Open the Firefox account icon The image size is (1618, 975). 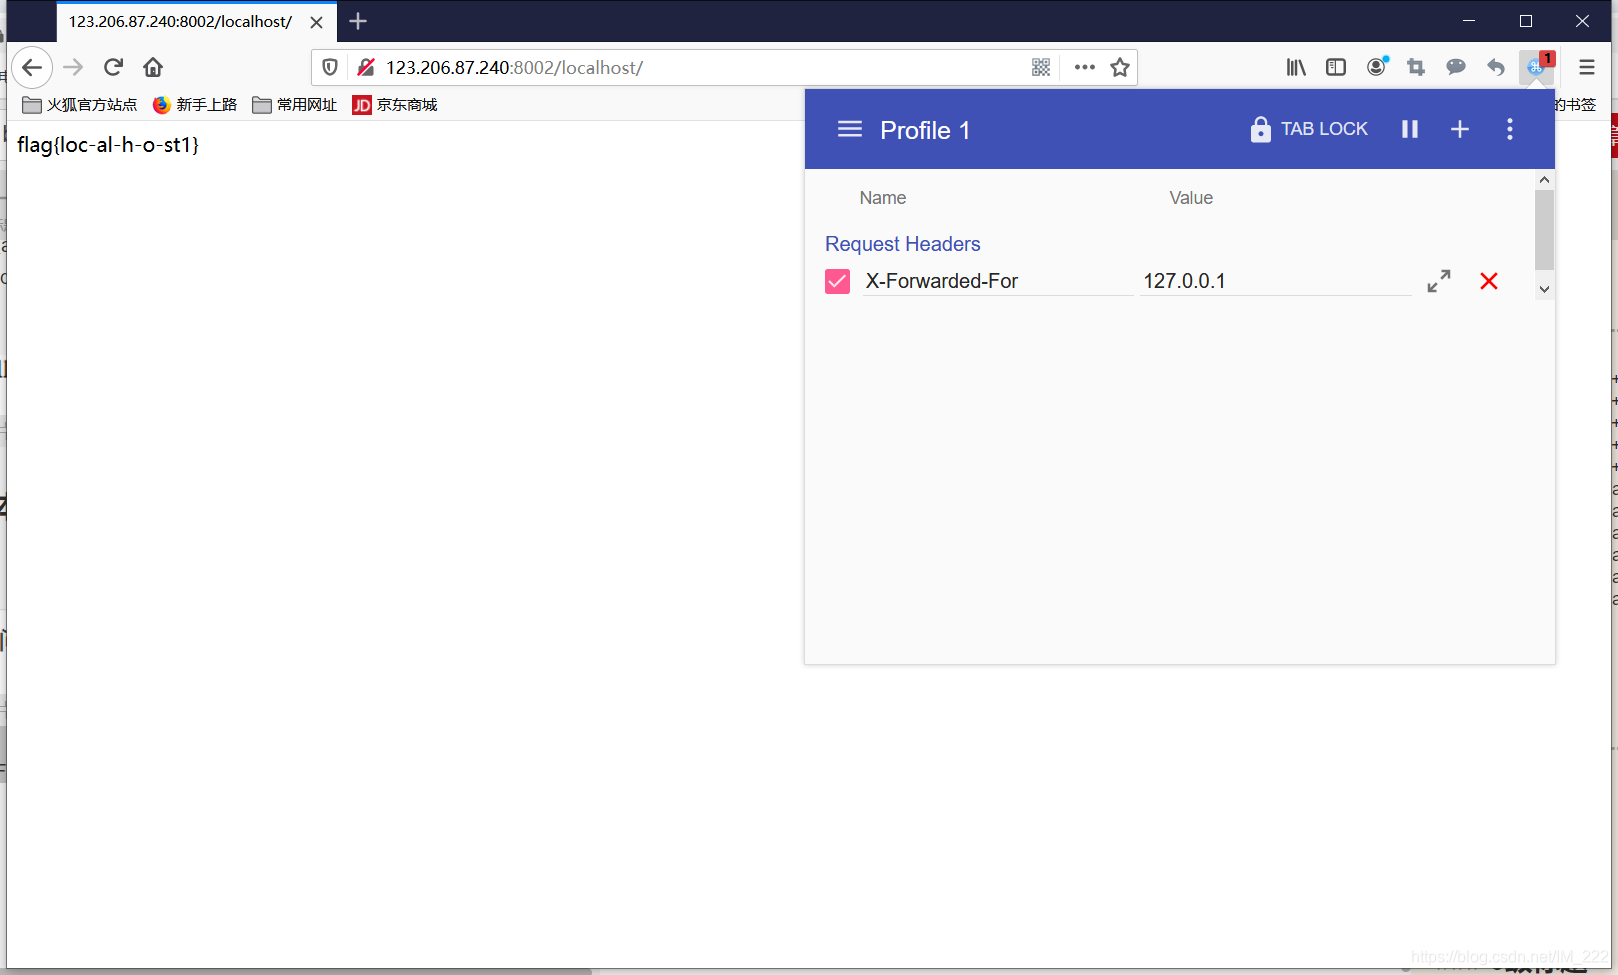point(1377,67)
